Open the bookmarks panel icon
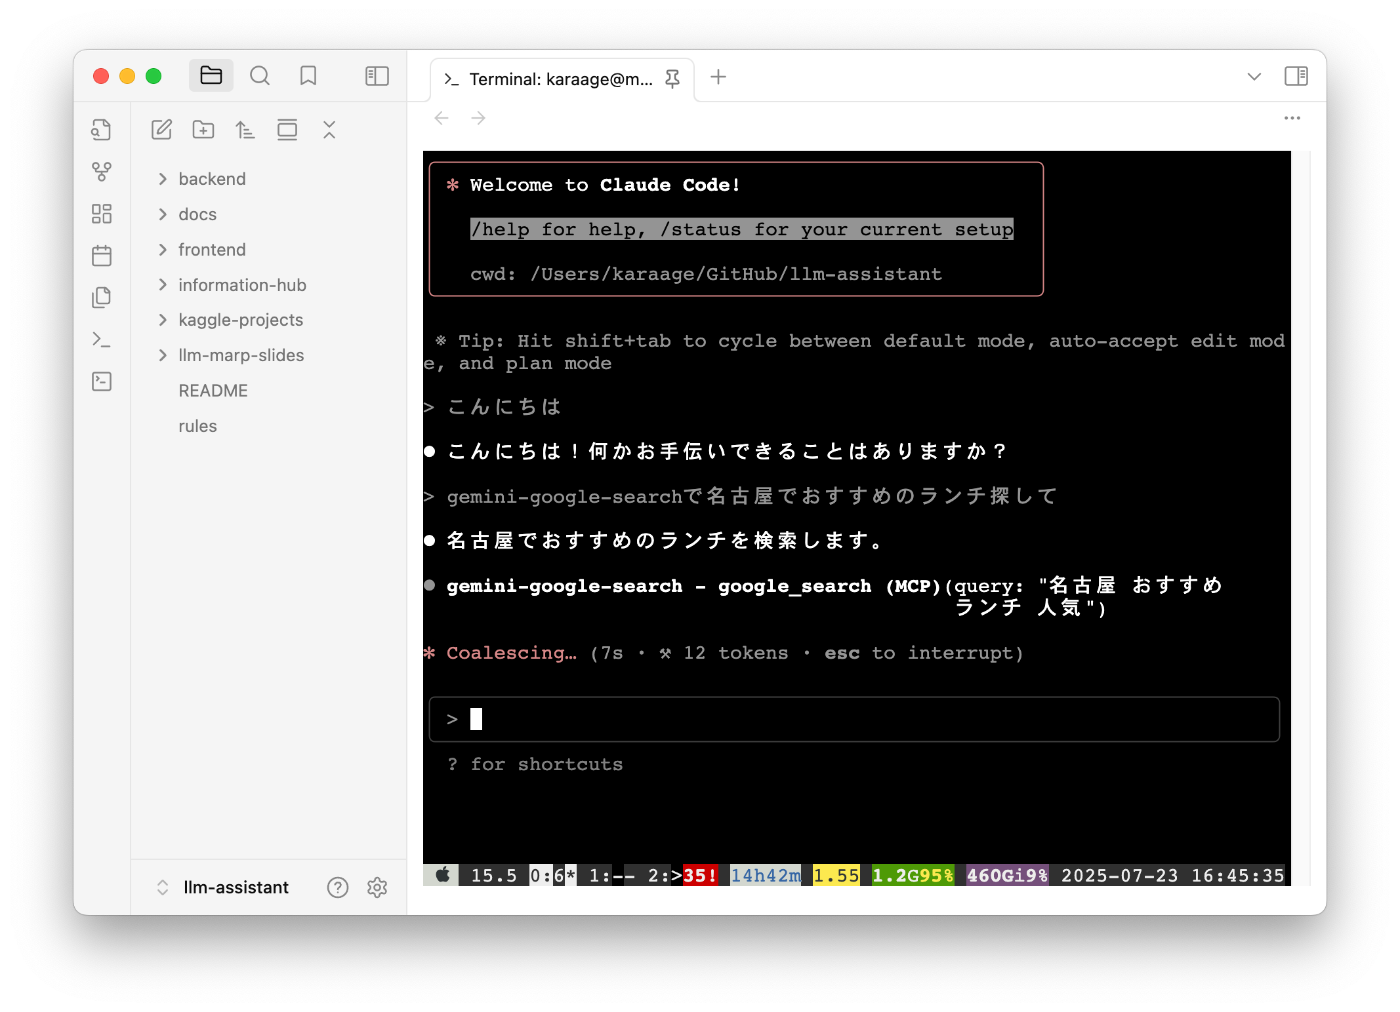 coord(308,76)
